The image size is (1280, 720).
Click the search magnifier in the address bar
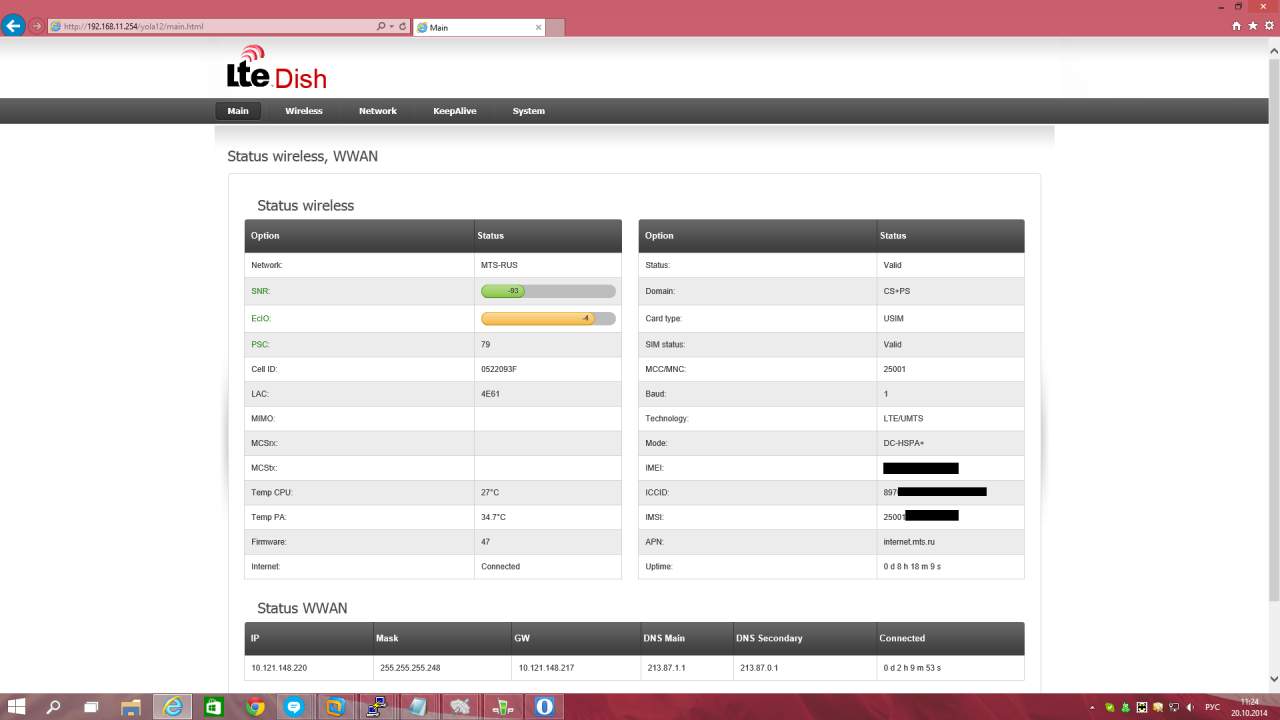pyautogui.click(x=381, y=26)
